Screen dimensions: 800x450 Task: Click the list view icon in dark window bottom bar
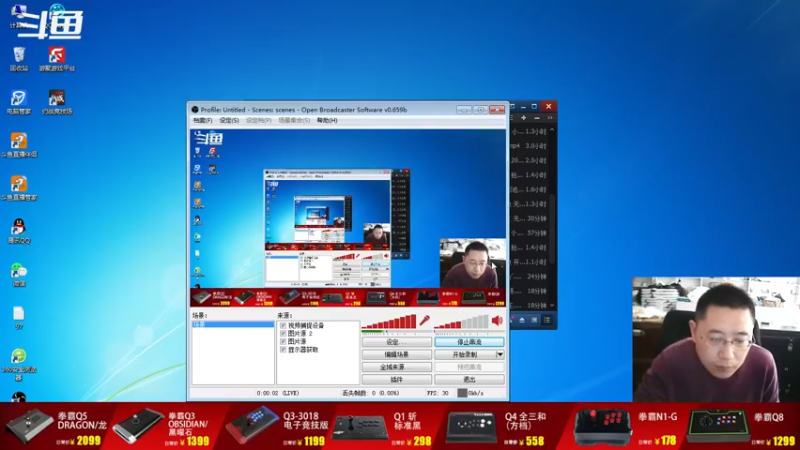point(547,320)
